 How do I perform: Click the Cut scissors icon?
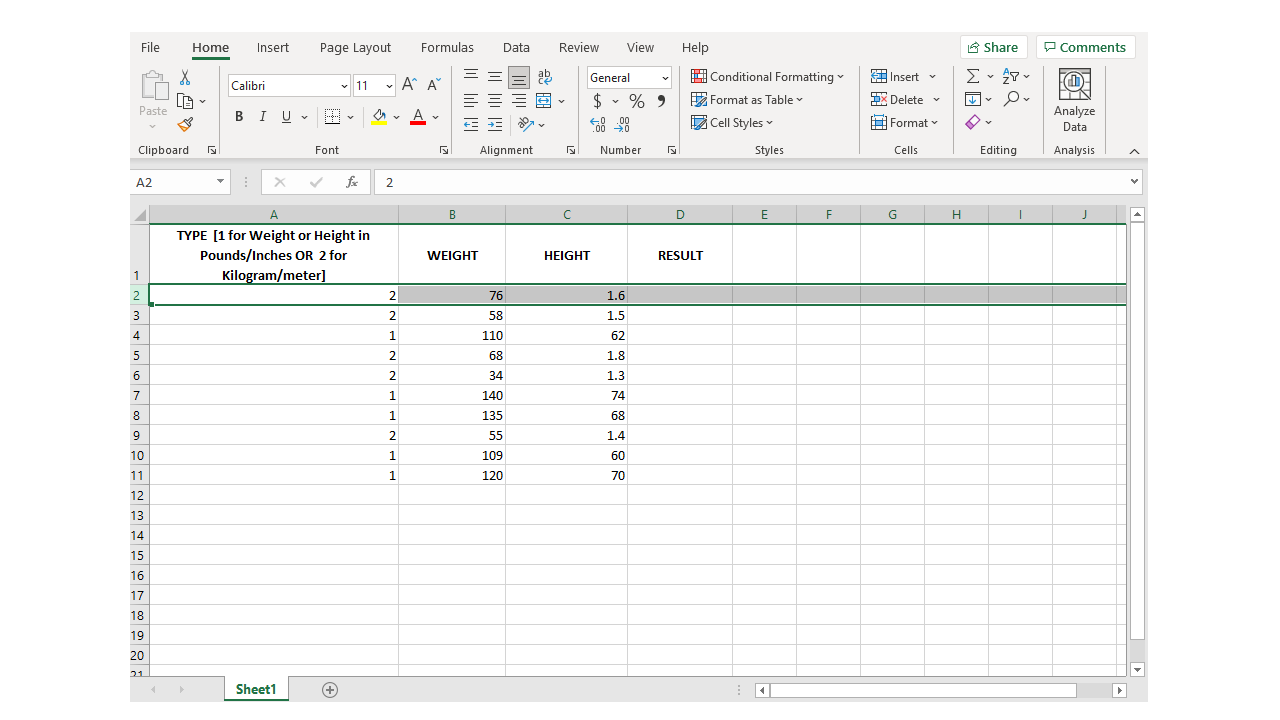coord(185,78)
